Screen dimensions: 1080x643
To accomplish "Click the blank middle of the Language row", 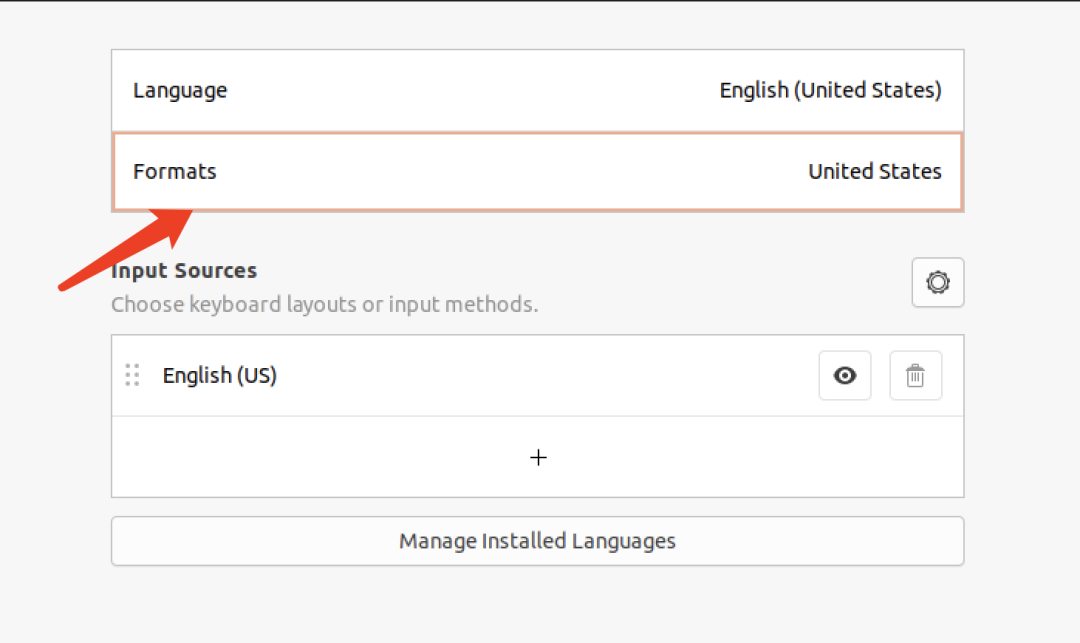I will click(470, 90).
